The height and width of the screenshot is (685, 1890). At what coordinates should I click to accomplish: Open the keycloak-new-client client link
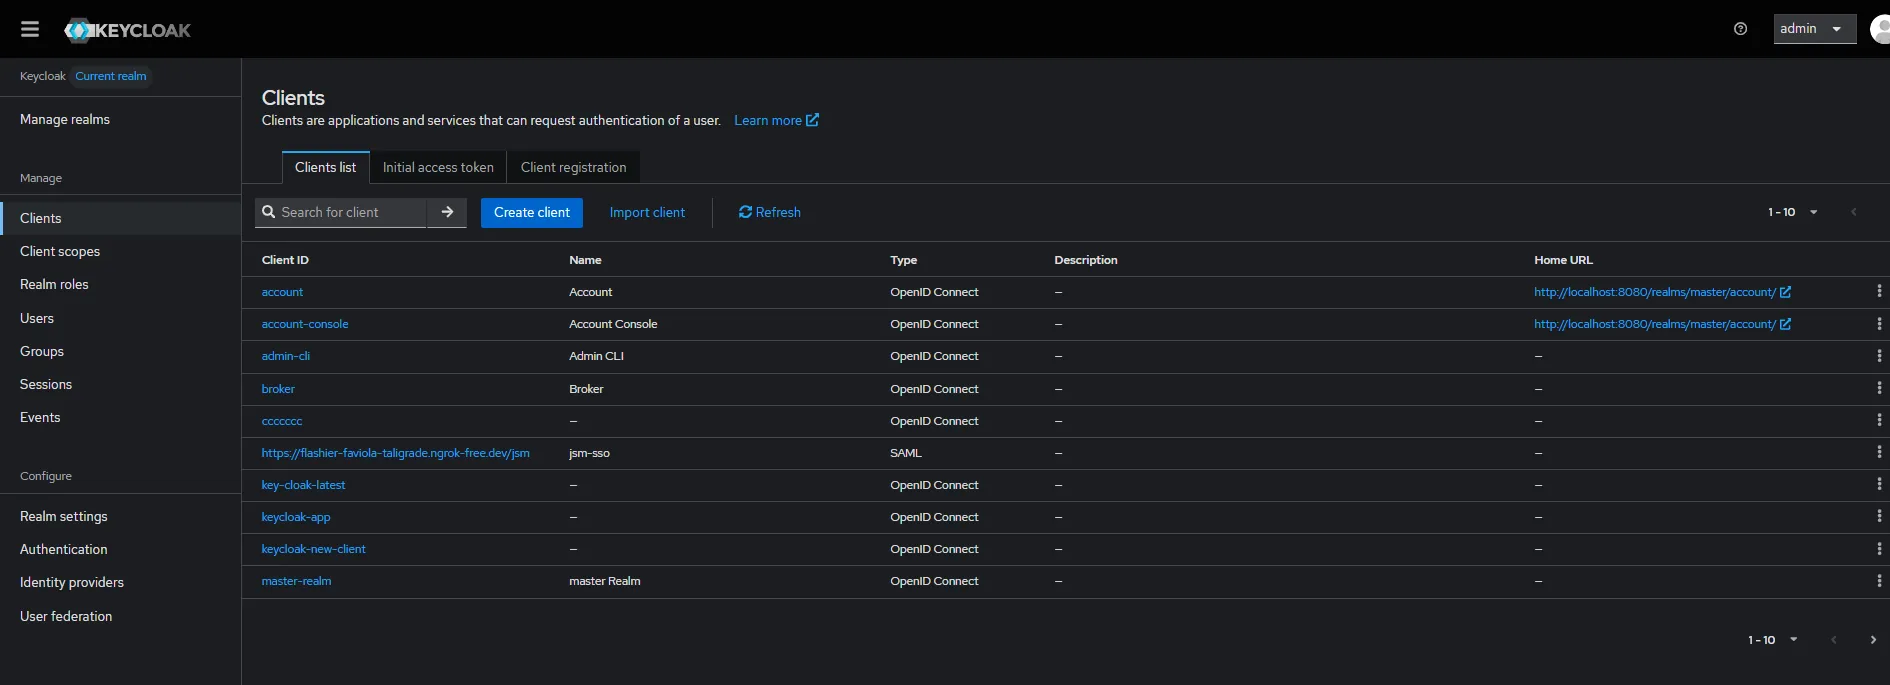pyautogui.click(x=313, y=549)
